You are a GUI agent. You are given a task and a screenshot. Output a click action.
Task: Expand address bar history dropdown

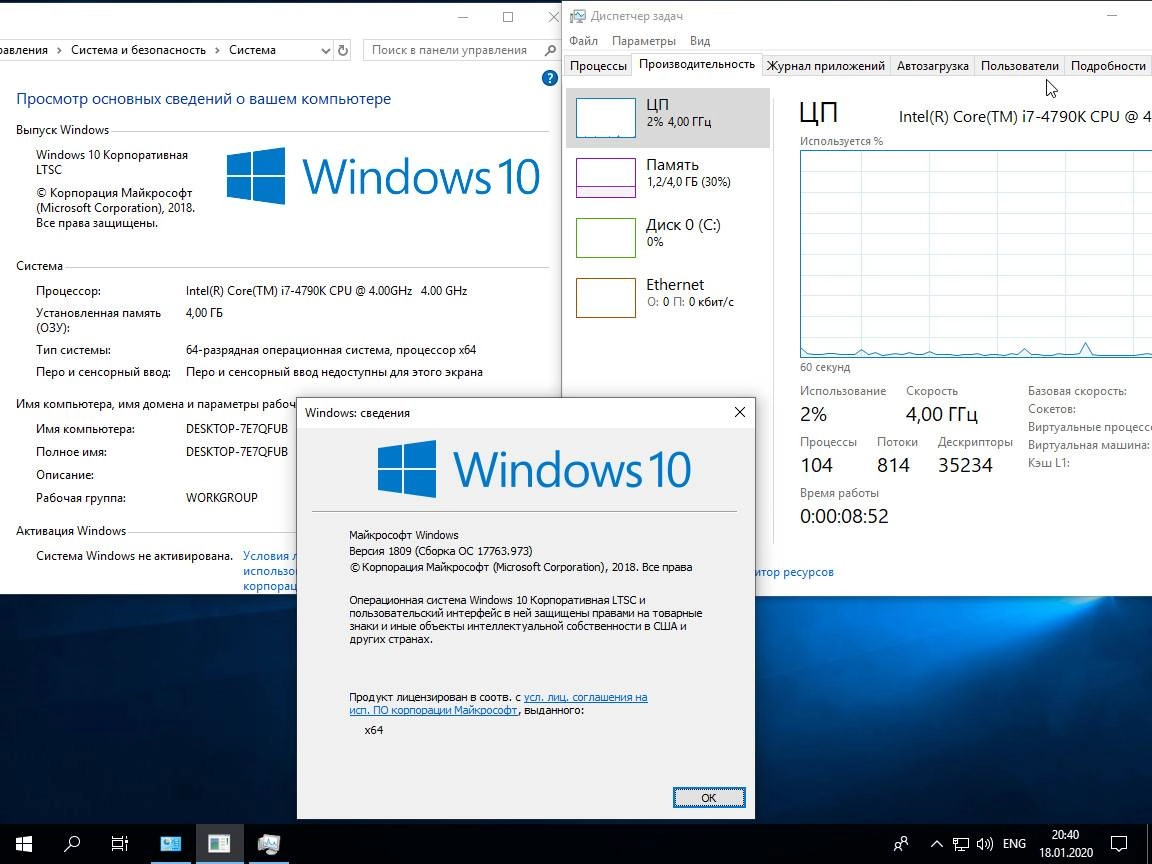point(325,50)
